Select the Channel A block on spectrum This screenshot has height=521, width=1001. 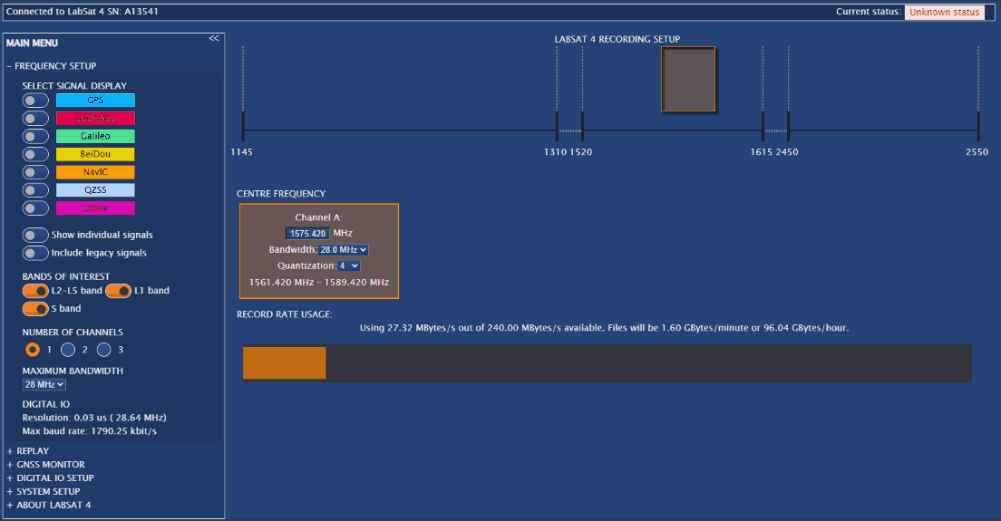click(x=688, y=79)
